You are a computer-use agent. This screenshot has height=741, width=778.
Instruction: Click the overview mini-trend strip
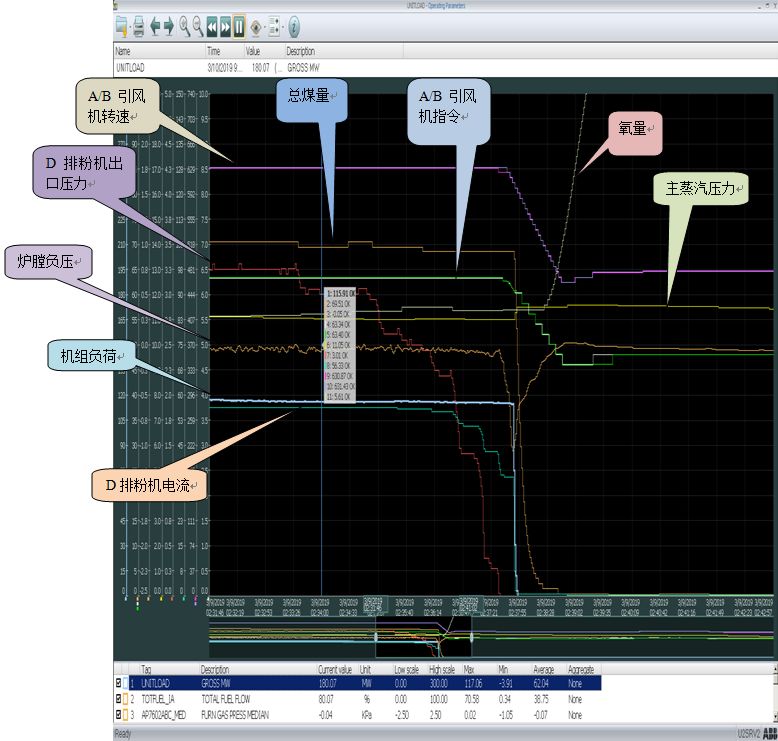[491, 637]
